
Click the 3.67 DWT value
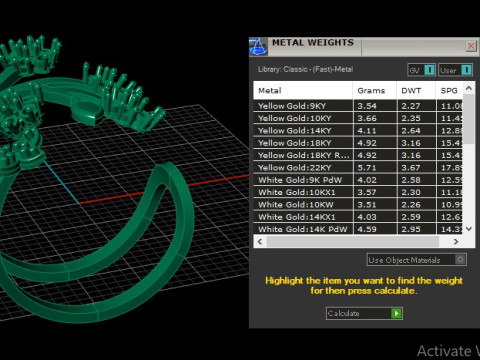(411, 168)
